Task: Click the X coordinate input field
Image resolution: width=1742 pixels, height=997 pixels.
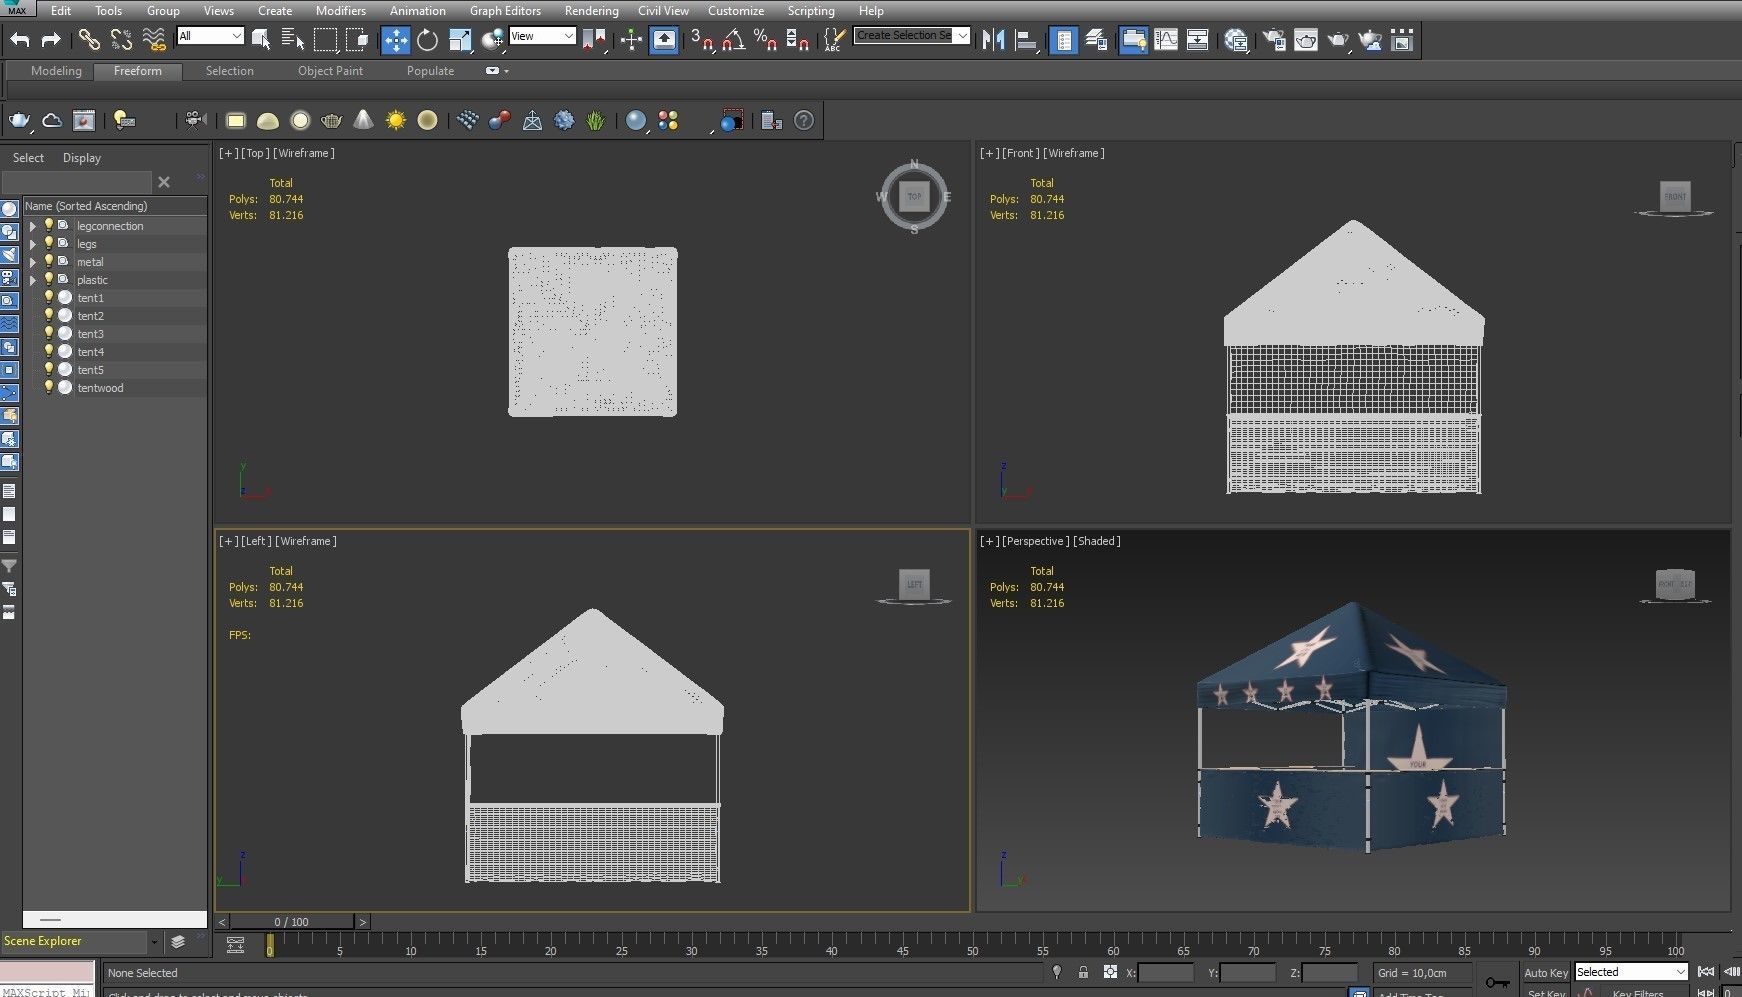Action: [1166, 972]
